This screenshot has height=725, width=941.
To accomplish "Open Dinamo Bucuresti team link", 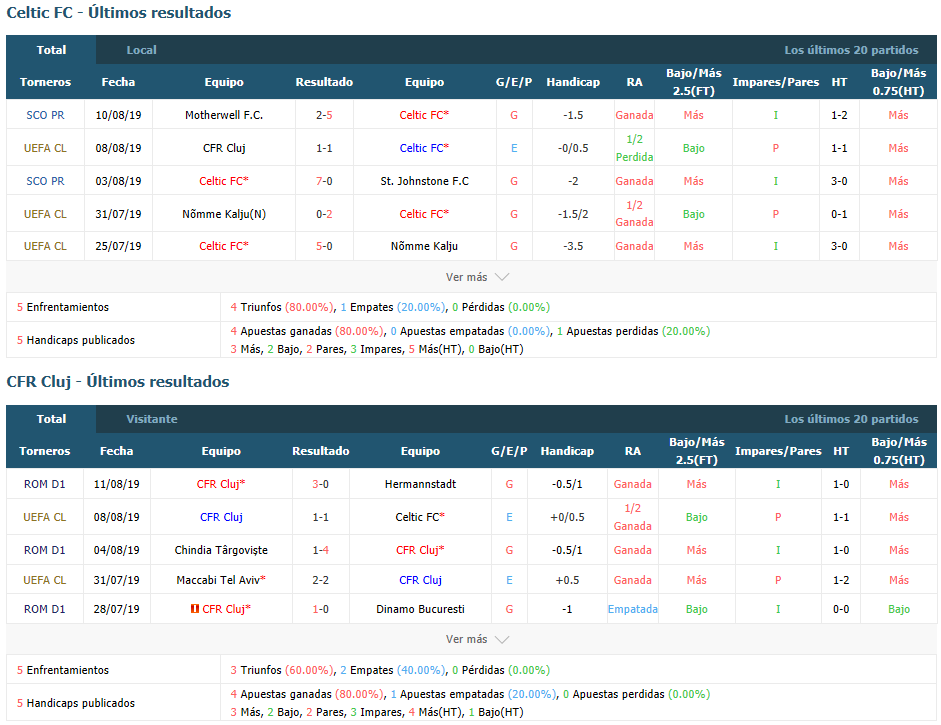I will click(420, 609).
